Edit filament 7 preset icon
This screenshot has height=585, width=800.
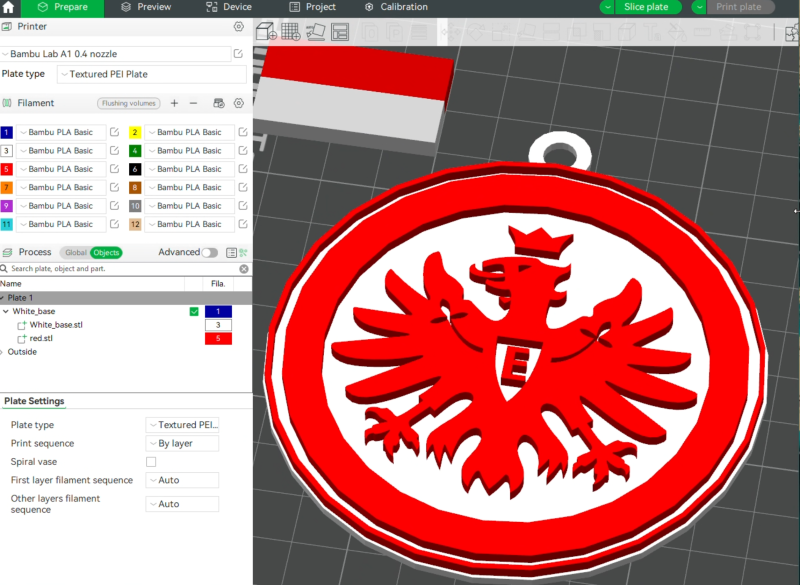(114, 187)
